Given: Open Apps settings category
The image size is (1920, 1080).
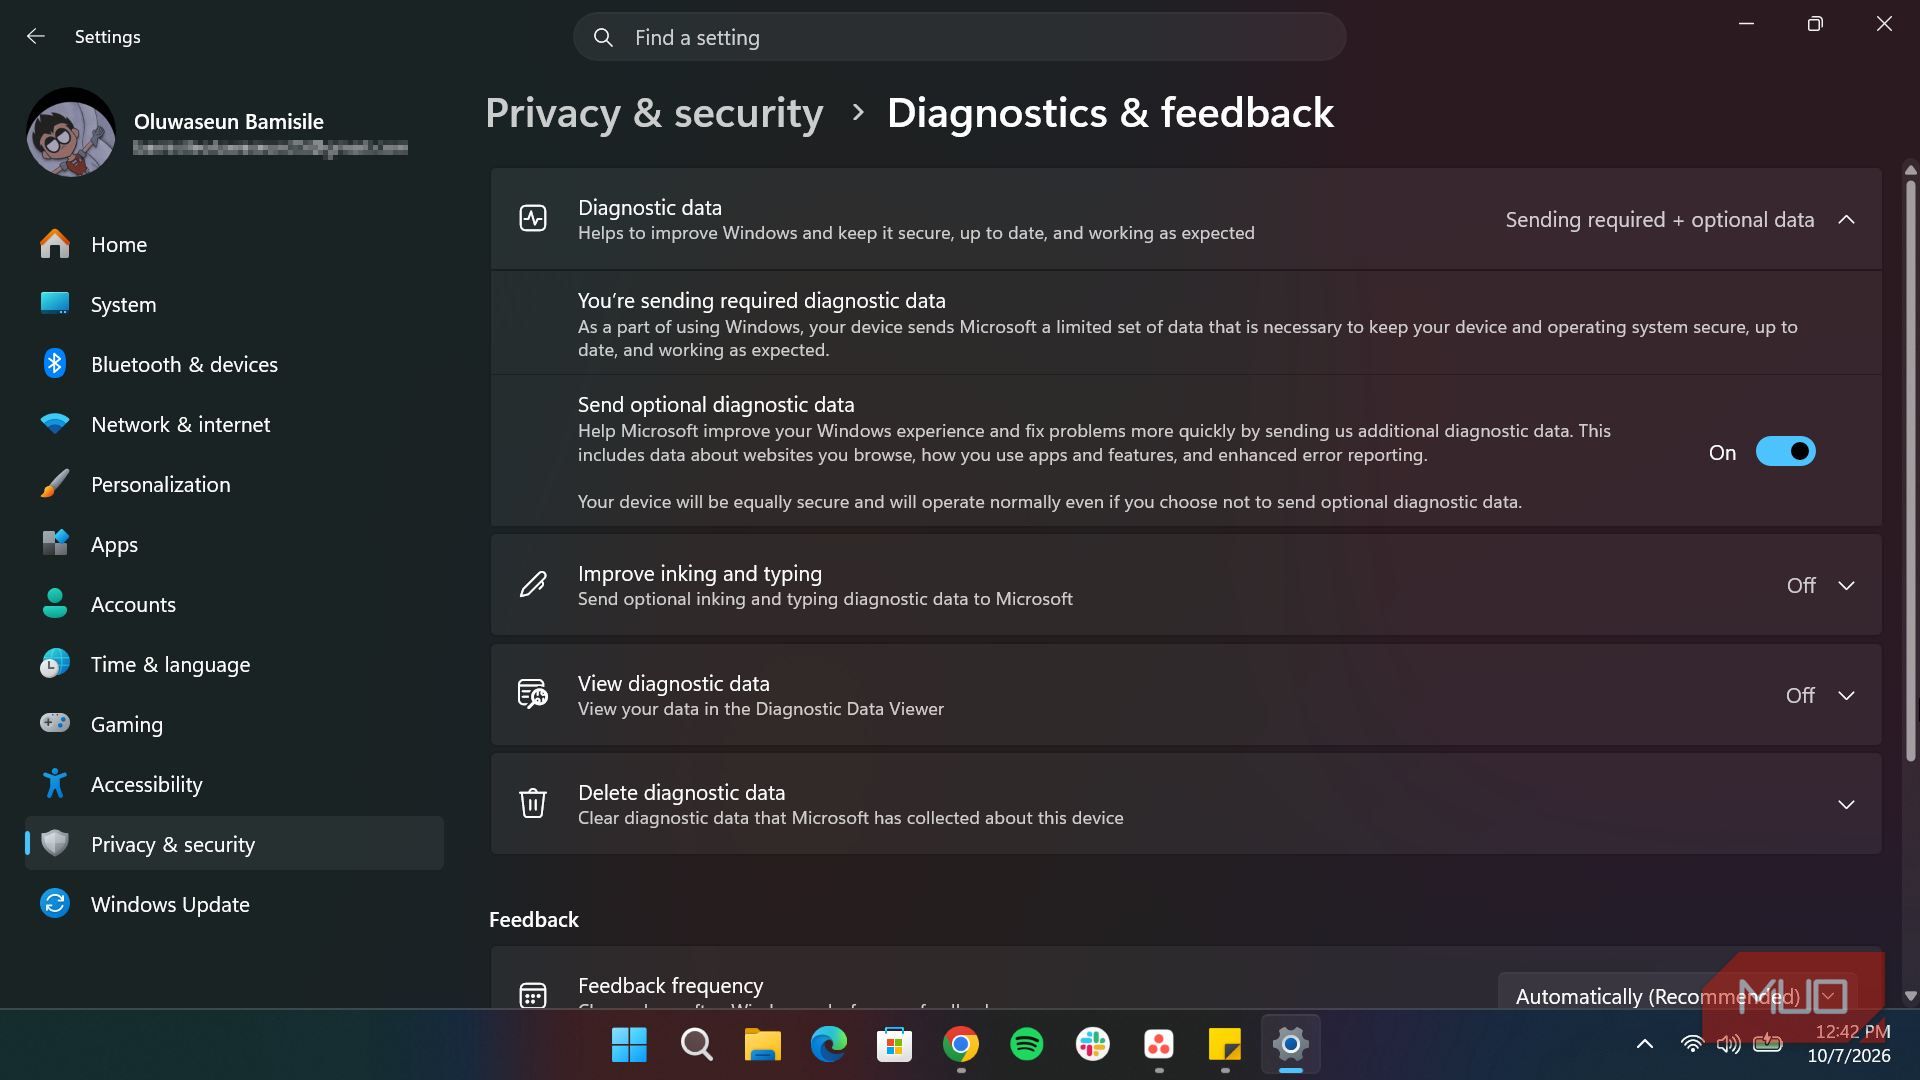Looking at the screenshot, I should tap(234, 544).
